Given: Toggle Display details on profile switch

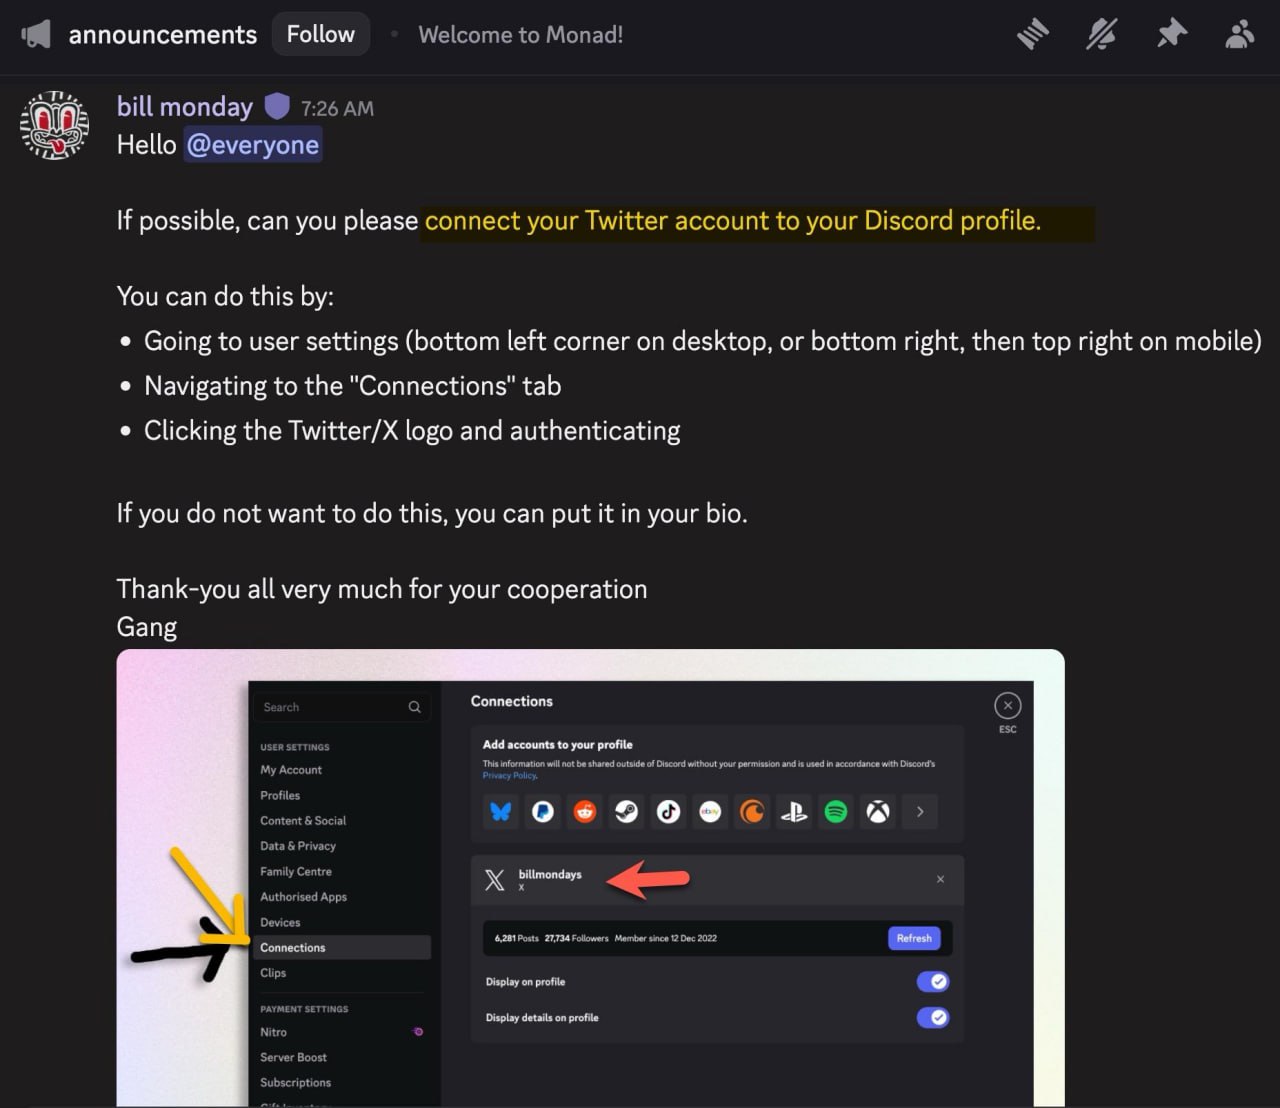Looking at the screenshot, I should 932,1018.
